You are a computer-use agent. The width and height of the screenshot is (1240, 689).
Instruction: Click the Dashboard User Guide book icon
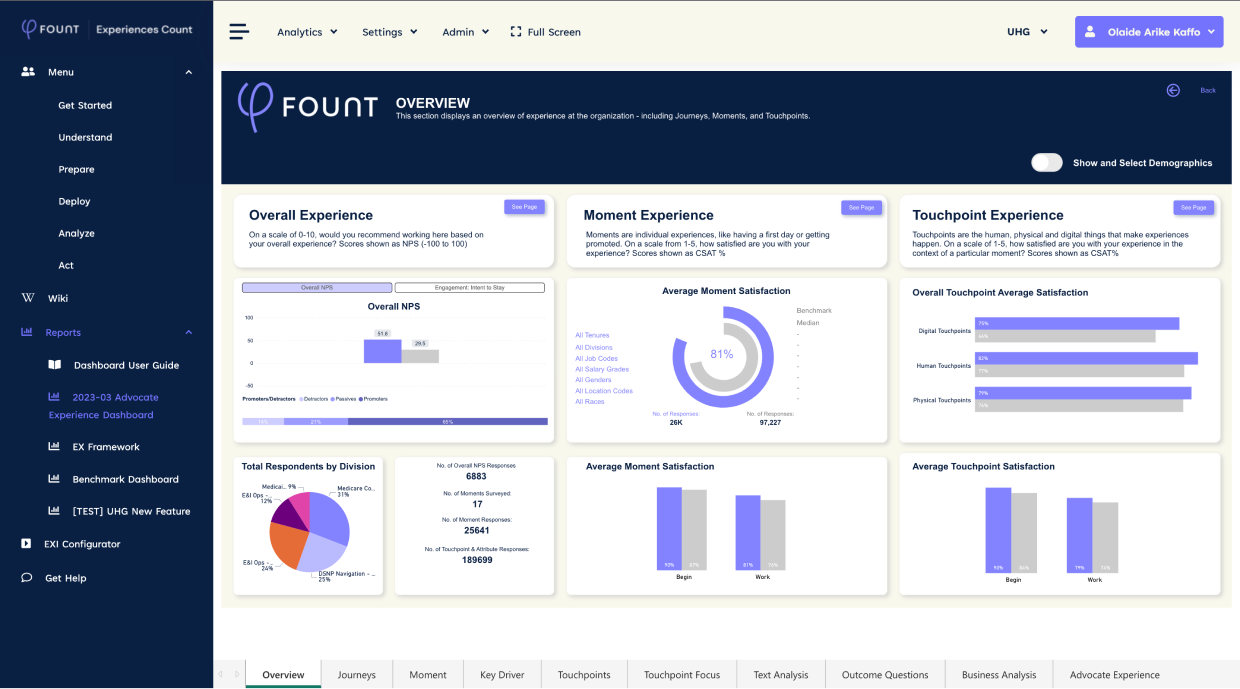55,365
